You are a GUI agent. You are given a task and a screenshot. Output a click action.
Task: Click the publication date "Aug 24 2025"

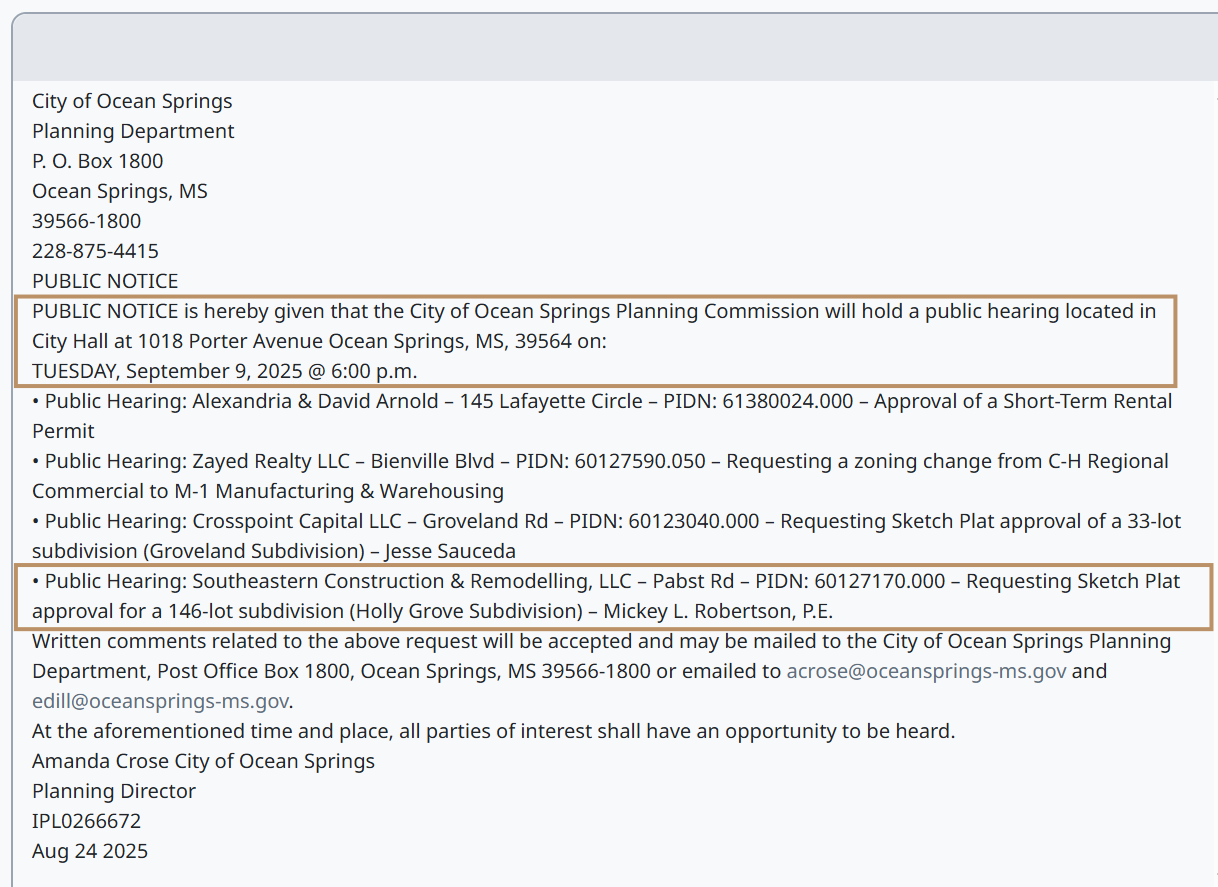90,851
